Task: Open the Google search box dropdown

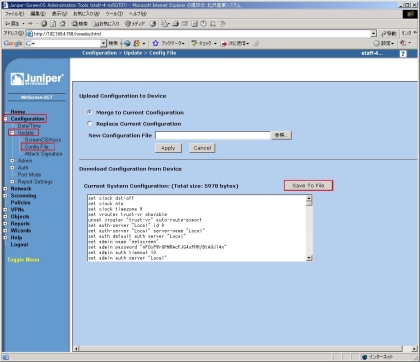Action: click(103, 43)
